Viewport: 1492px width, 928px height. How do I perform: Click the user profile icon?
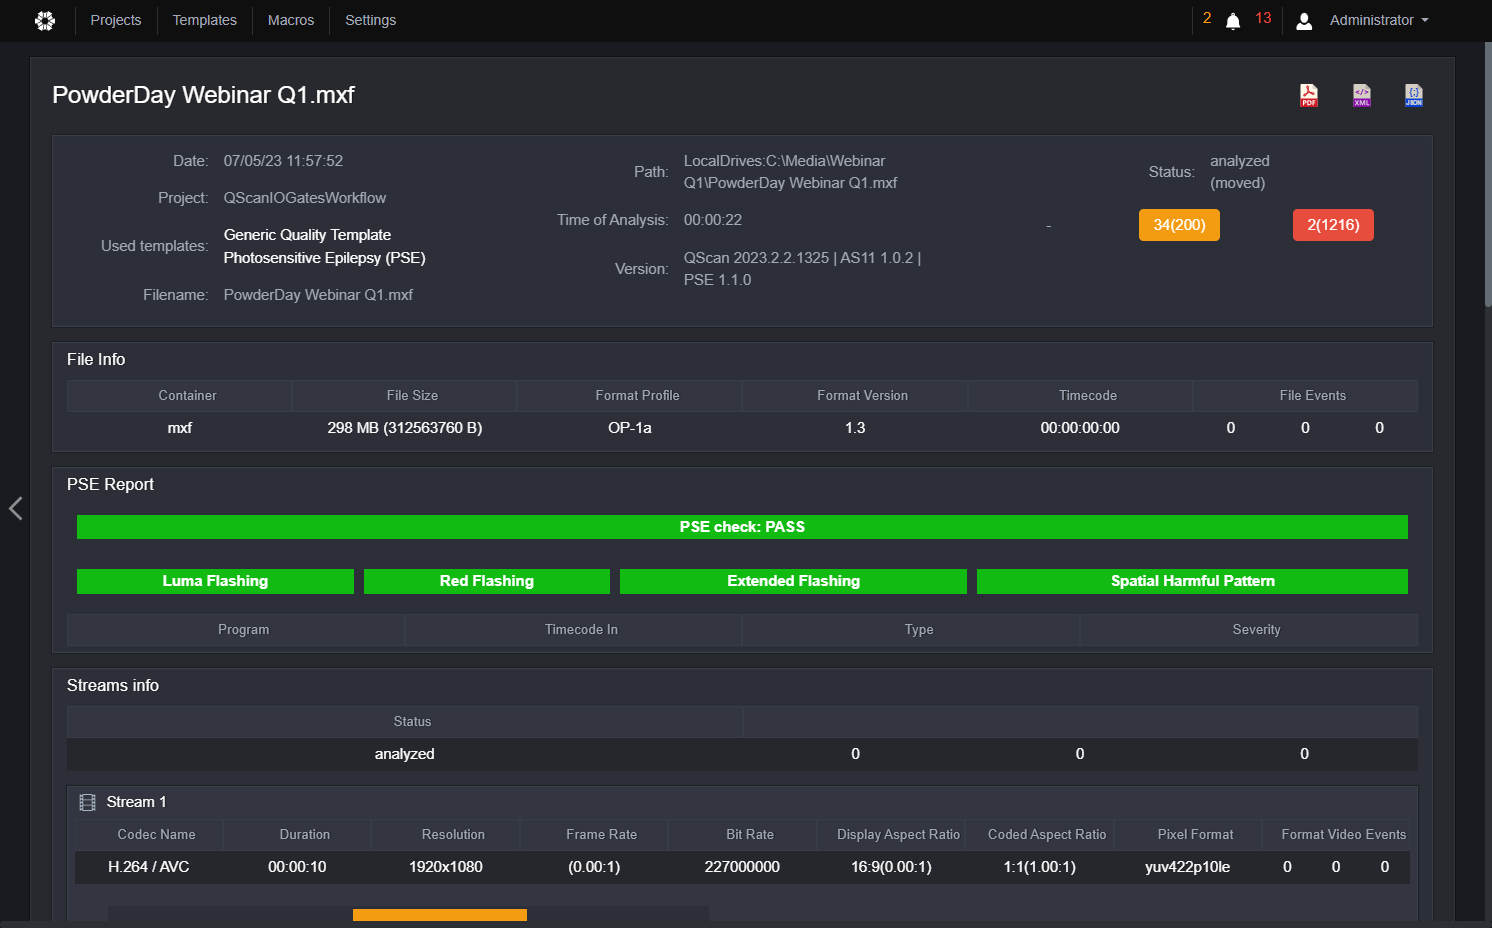[1304, 21]
